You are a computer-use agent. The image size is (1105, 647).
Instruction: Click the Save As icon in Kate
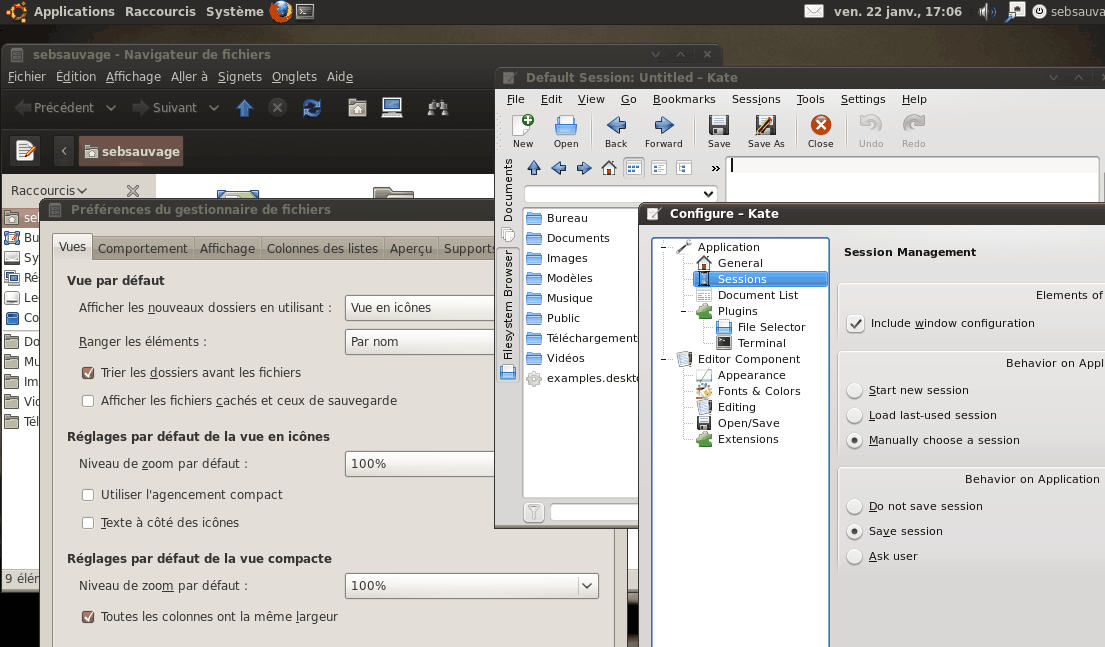(x=765, y=125)
